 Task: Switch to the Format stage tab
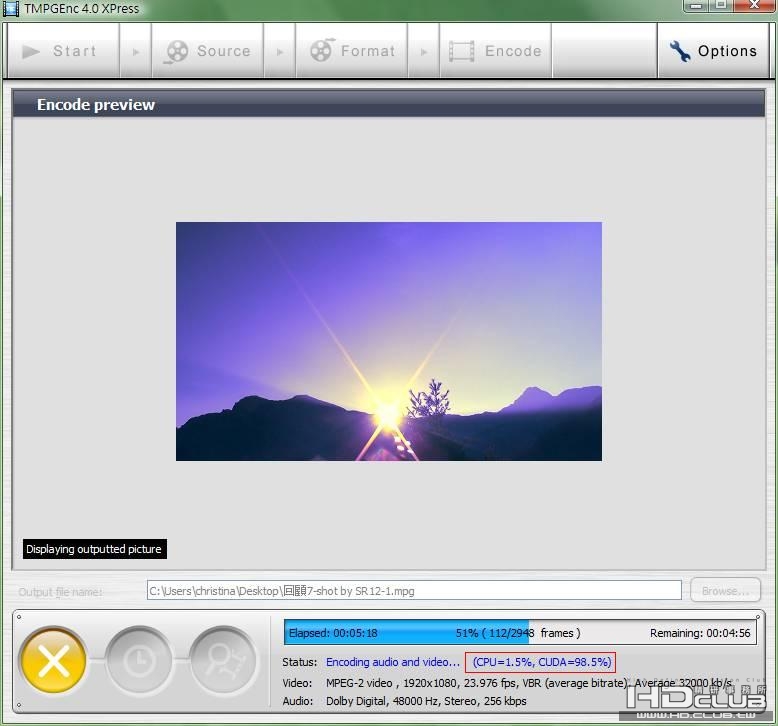point(351,51)
